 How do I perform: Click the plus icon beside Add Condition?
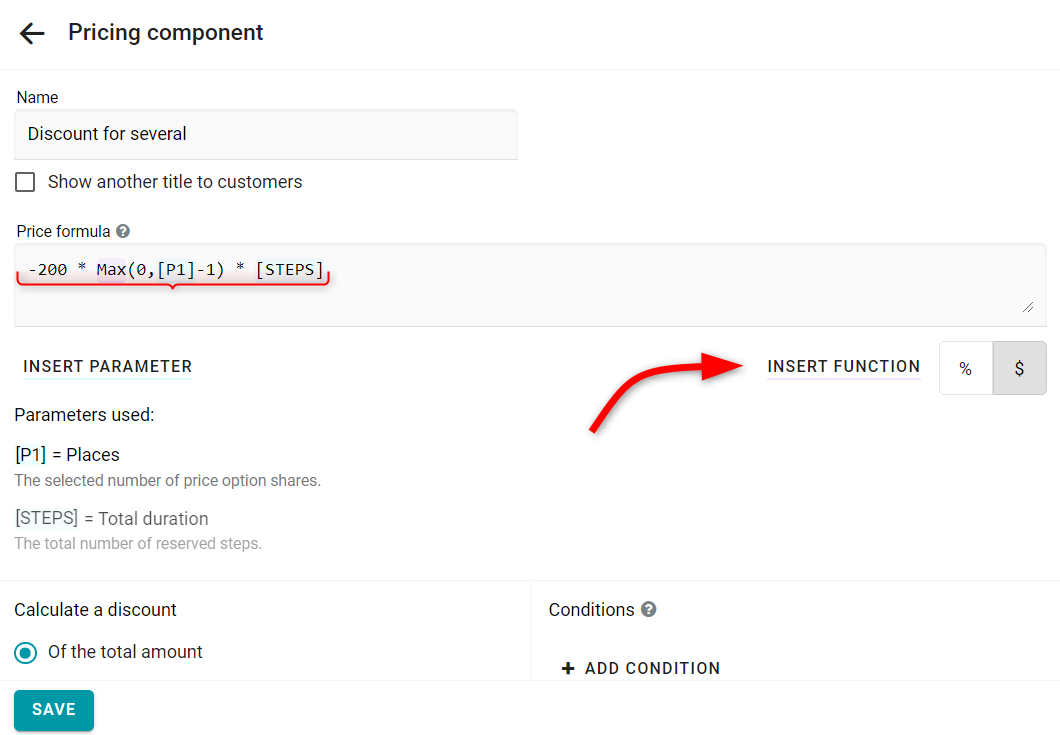click(x=568, y=668)
